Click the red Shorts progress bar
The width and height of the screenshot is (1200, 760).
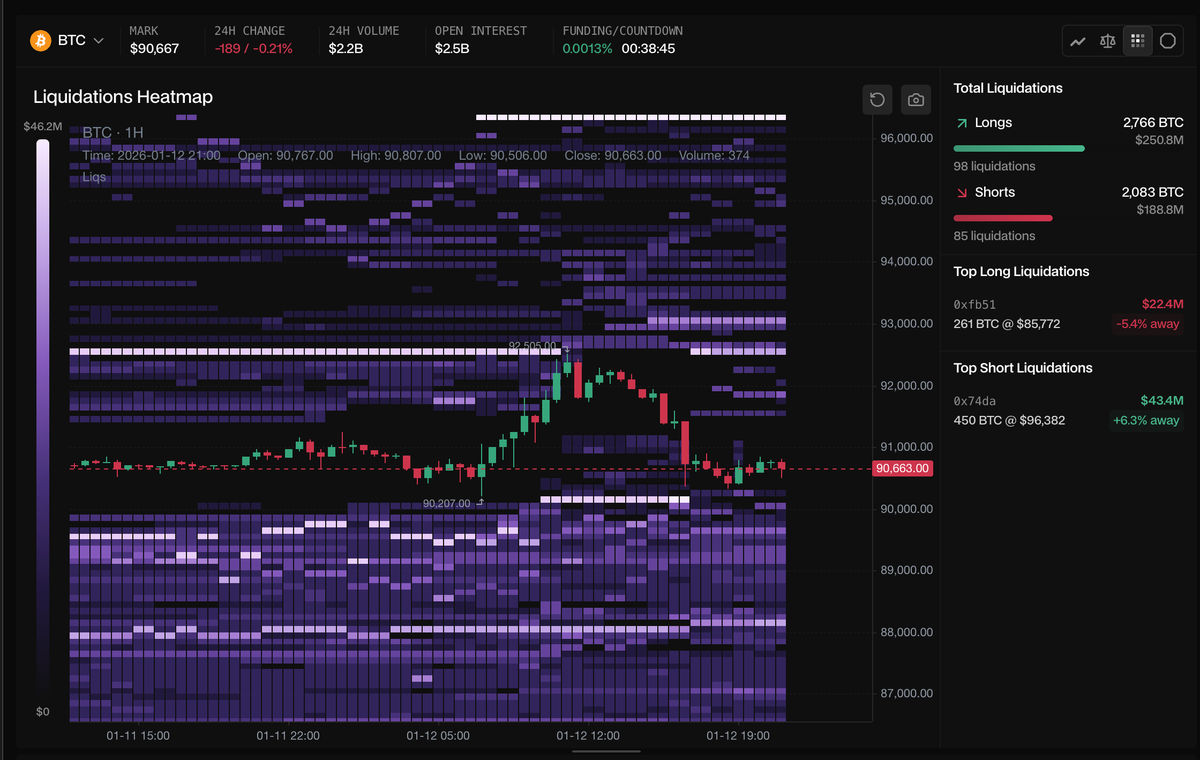coord(1003,218)
